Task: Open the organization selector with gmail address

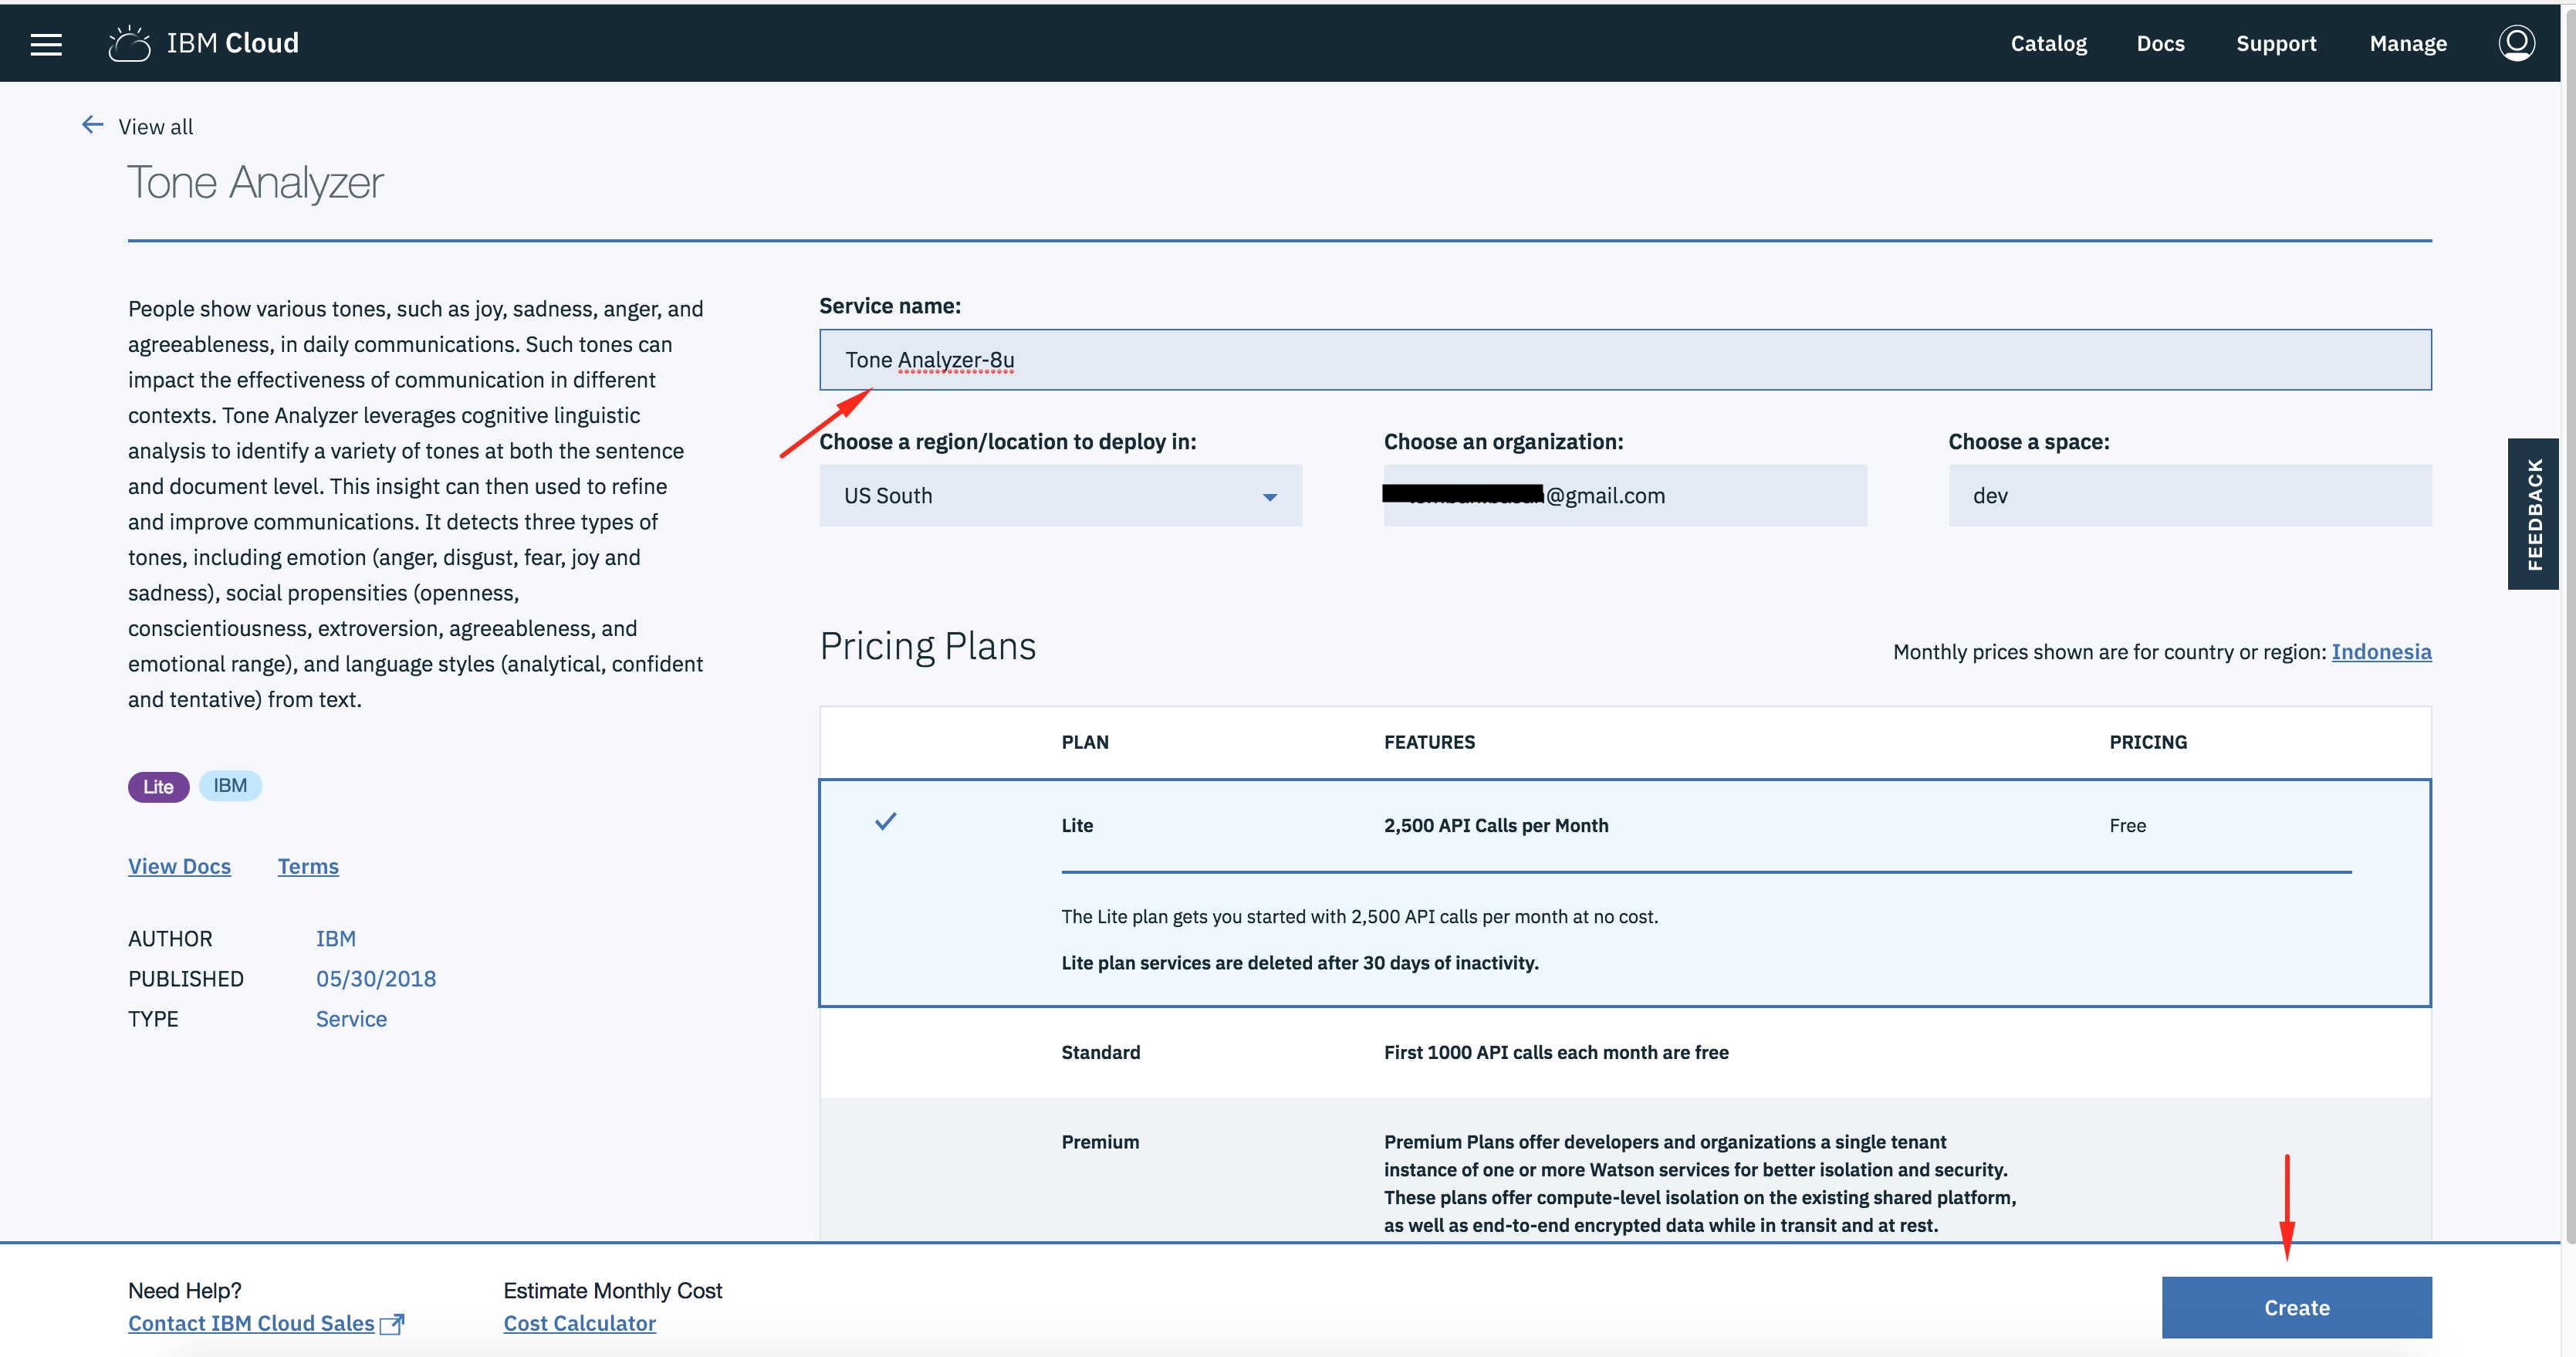Action: pyautogui.click(x=1625, y=496)
